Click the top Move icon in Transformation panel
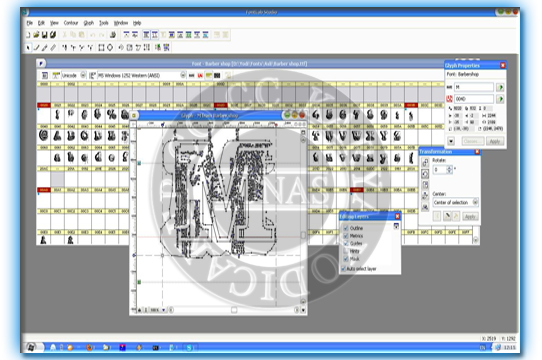Viewport: 542px width, 360px height. point(425,162)
